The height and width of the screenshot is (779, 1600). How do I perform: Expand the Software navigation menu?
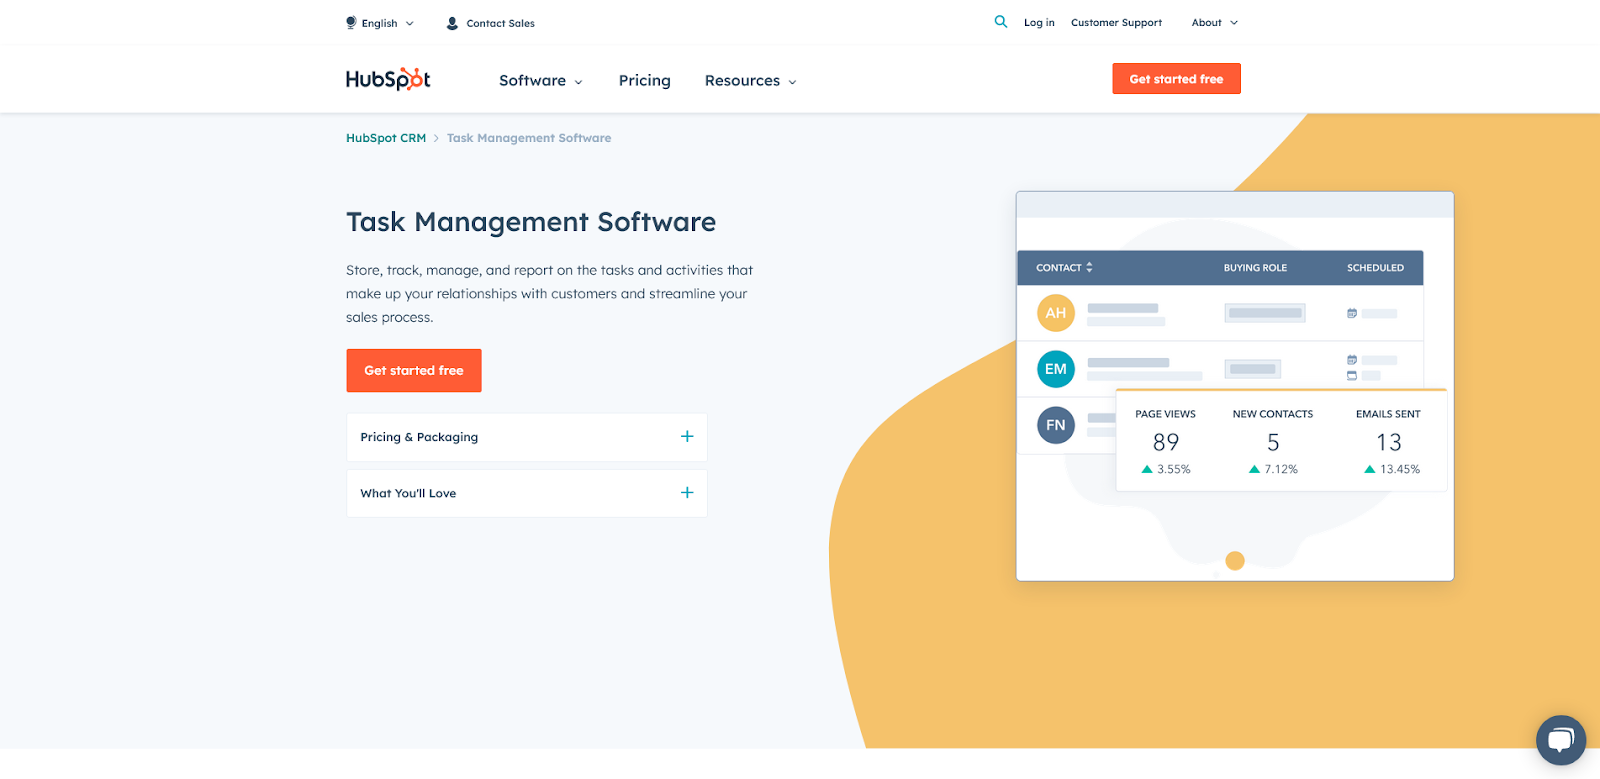pyautogui.click(x=541, y=81)
